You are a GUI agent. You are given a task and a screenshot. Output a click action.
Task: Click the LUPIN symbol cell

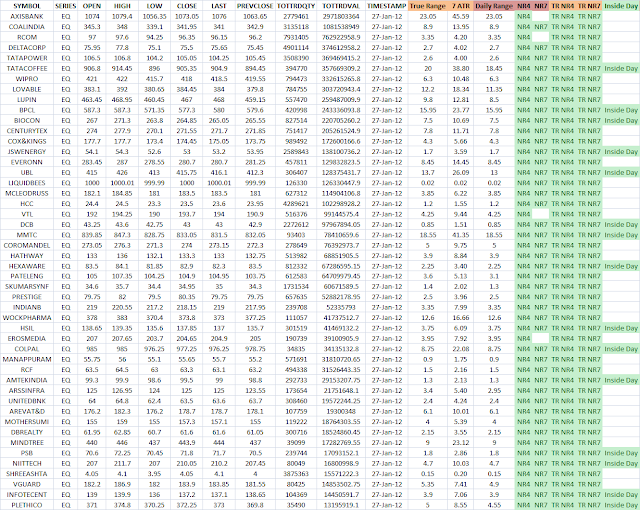tap(27, 100)
